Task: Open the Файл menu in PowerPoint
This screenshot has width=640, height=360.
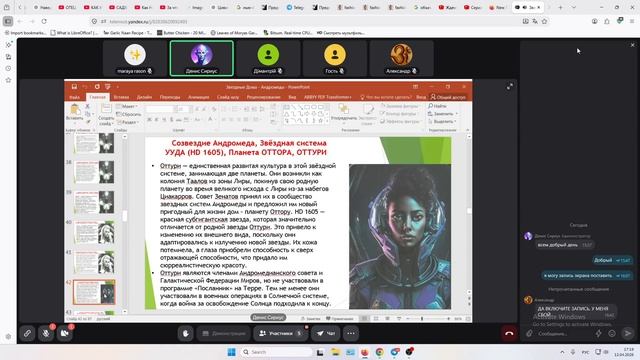Action: point(75,97)
